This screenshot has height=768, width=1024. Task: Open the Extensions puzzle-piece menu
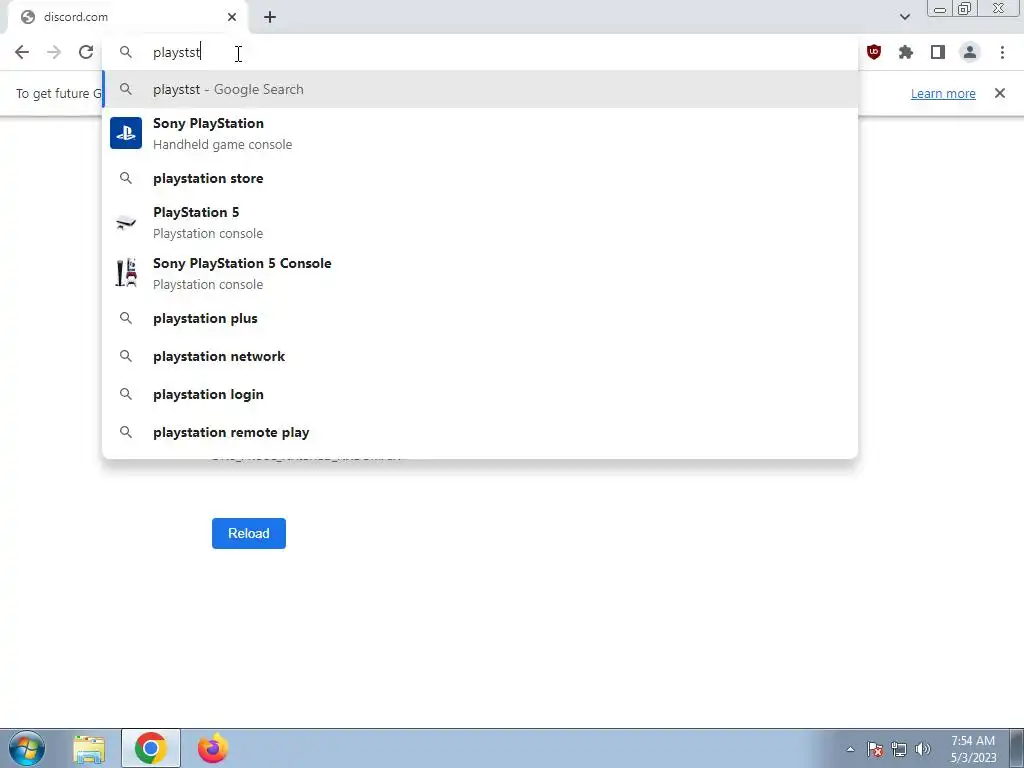tap(906, 52)
